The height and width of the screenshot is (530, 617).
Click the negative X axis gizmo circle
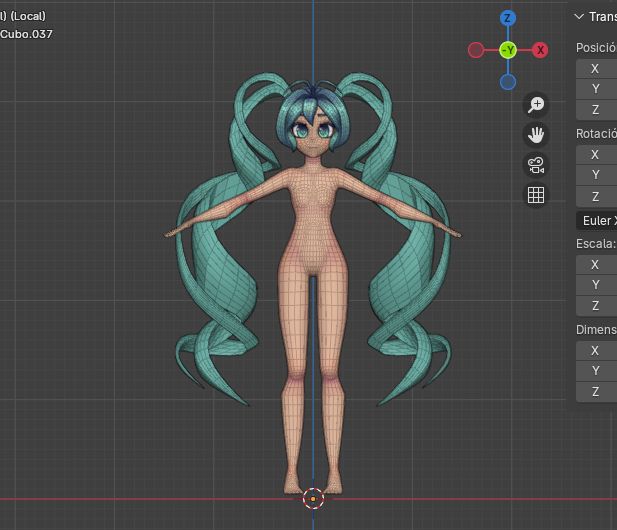[476, 50]
